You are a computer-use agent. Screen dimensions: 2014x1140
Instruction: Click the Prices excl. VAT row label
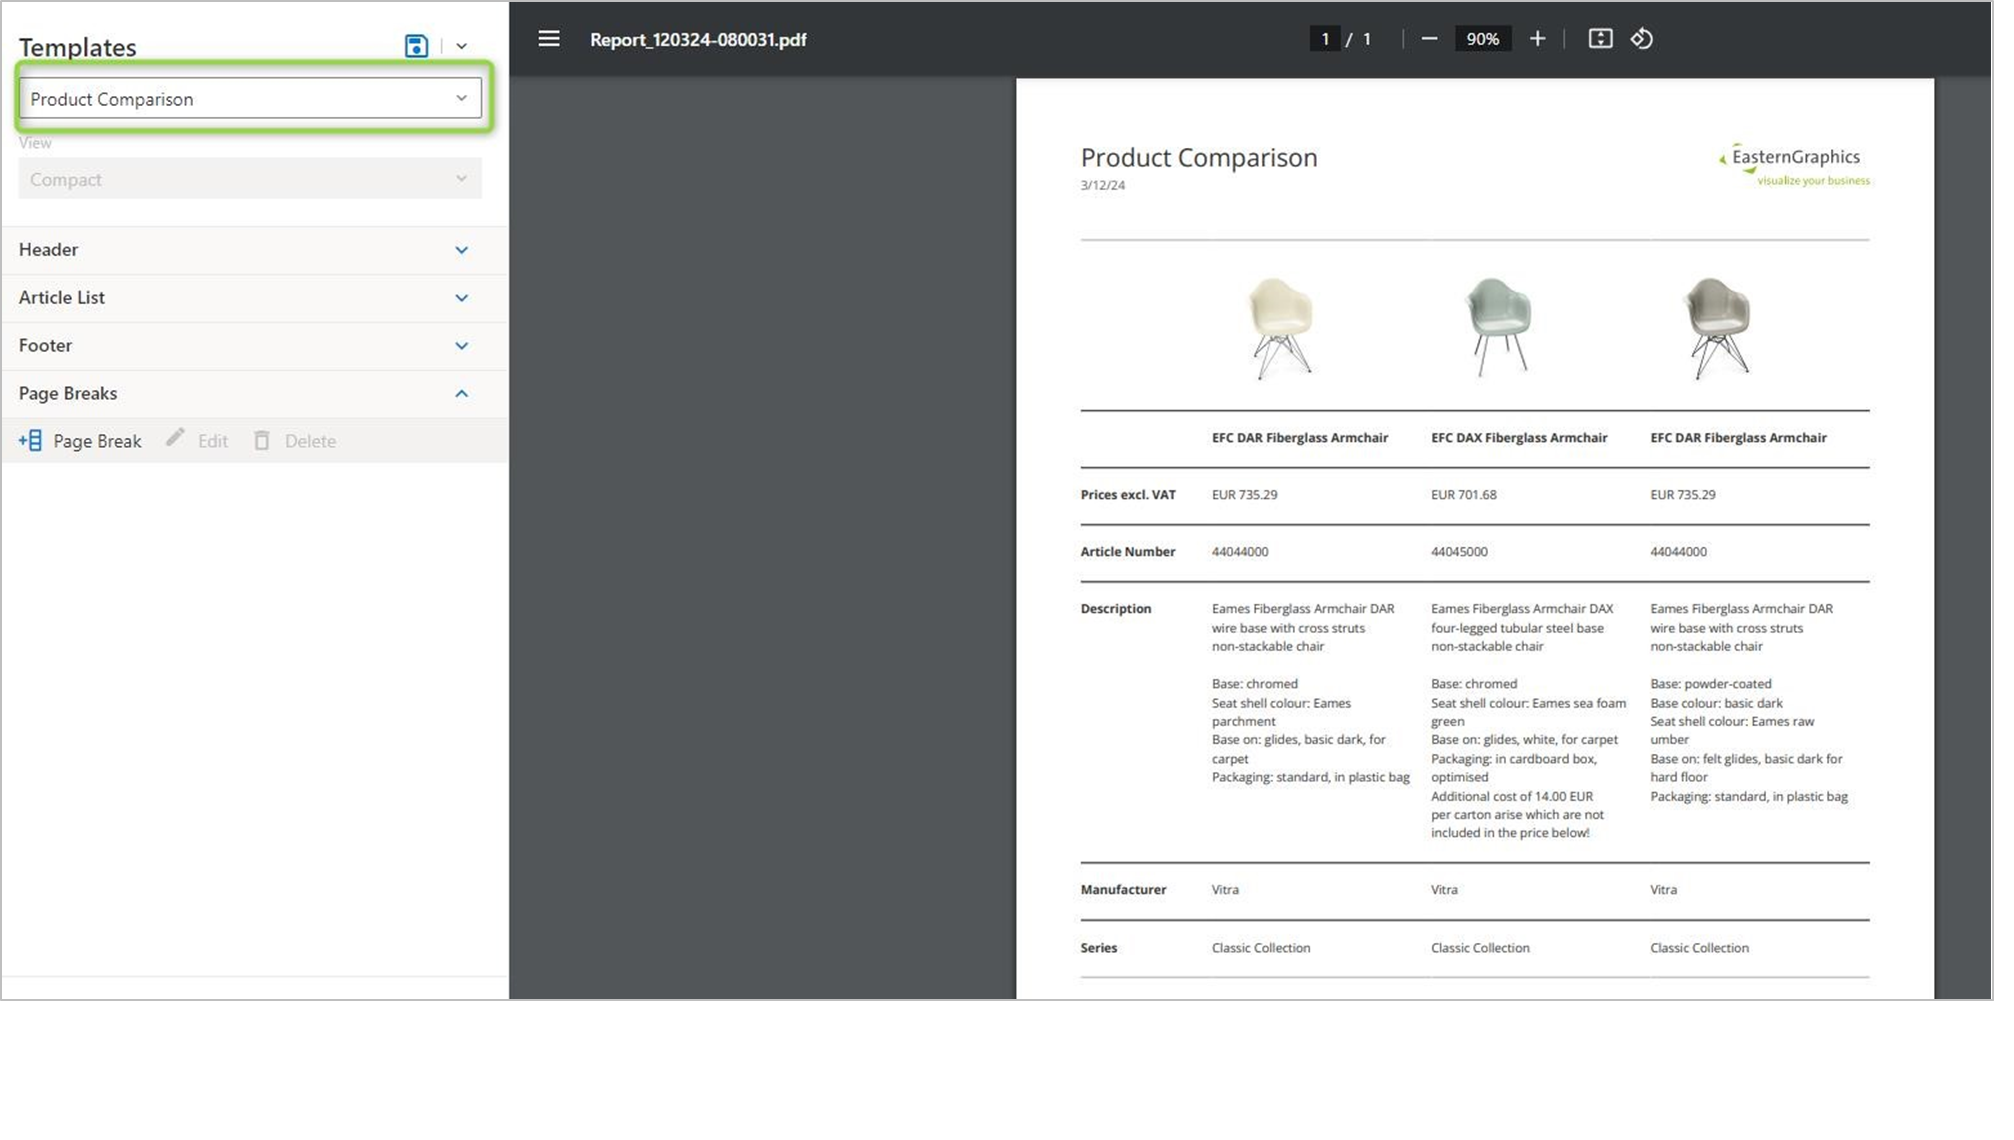point(1128,495)
